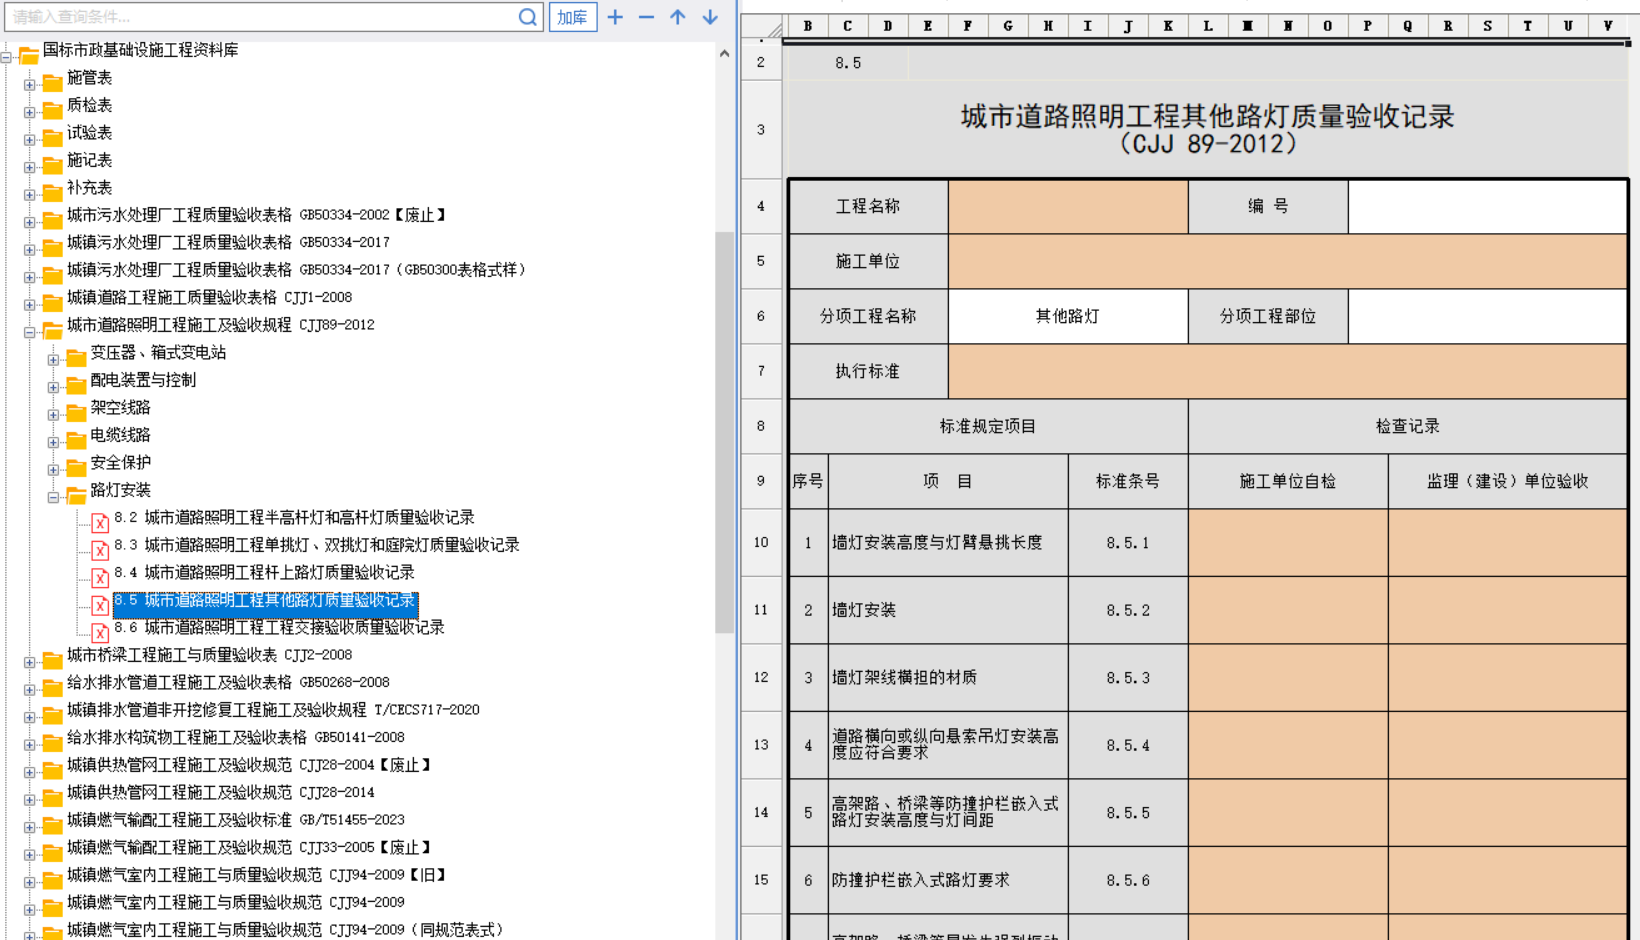
Task: Click the 城市桥梁工程施工与质量验收表 CJJ2-2008 item
Action: tap(209, 655)
